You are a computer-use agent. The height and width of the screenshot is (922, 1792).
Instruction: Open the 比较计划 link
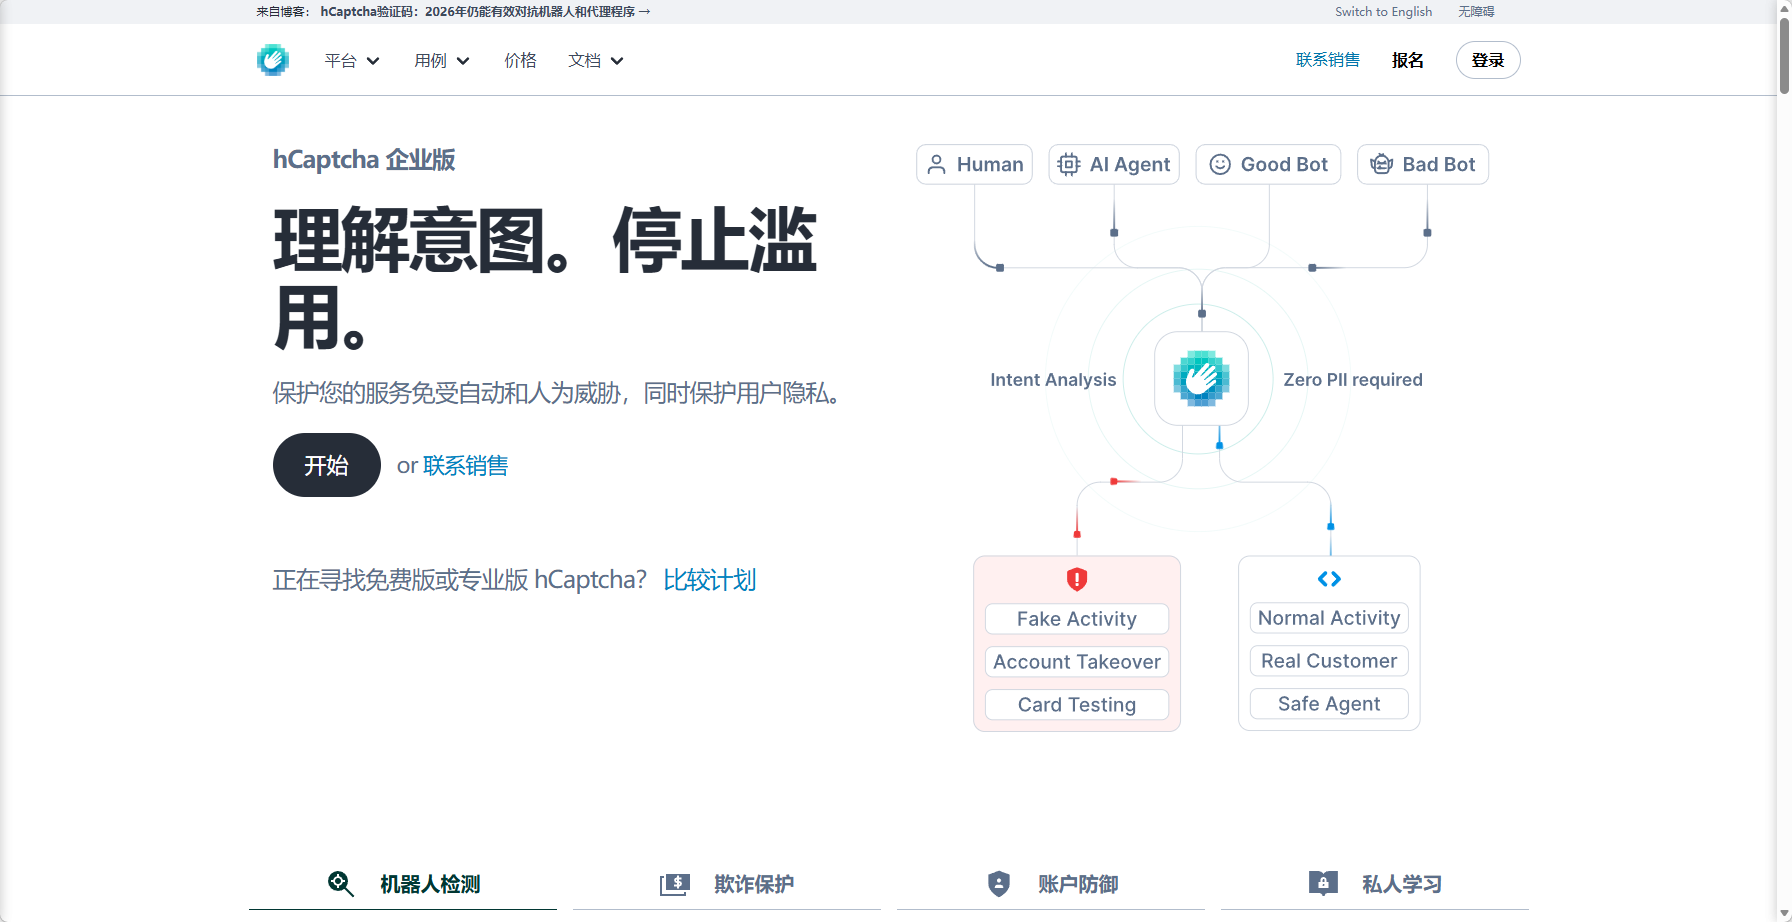coord(710,580)
